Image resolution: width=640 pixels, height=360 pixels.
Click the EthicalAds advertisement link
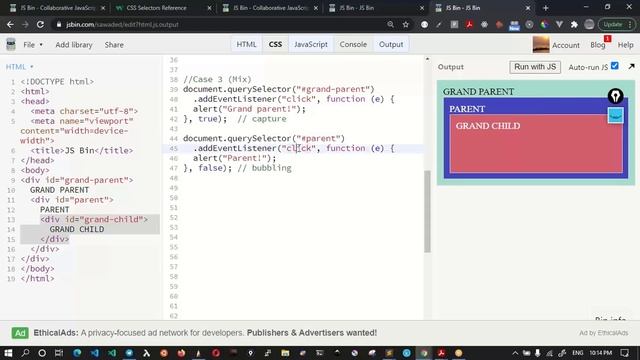point(205,333)
